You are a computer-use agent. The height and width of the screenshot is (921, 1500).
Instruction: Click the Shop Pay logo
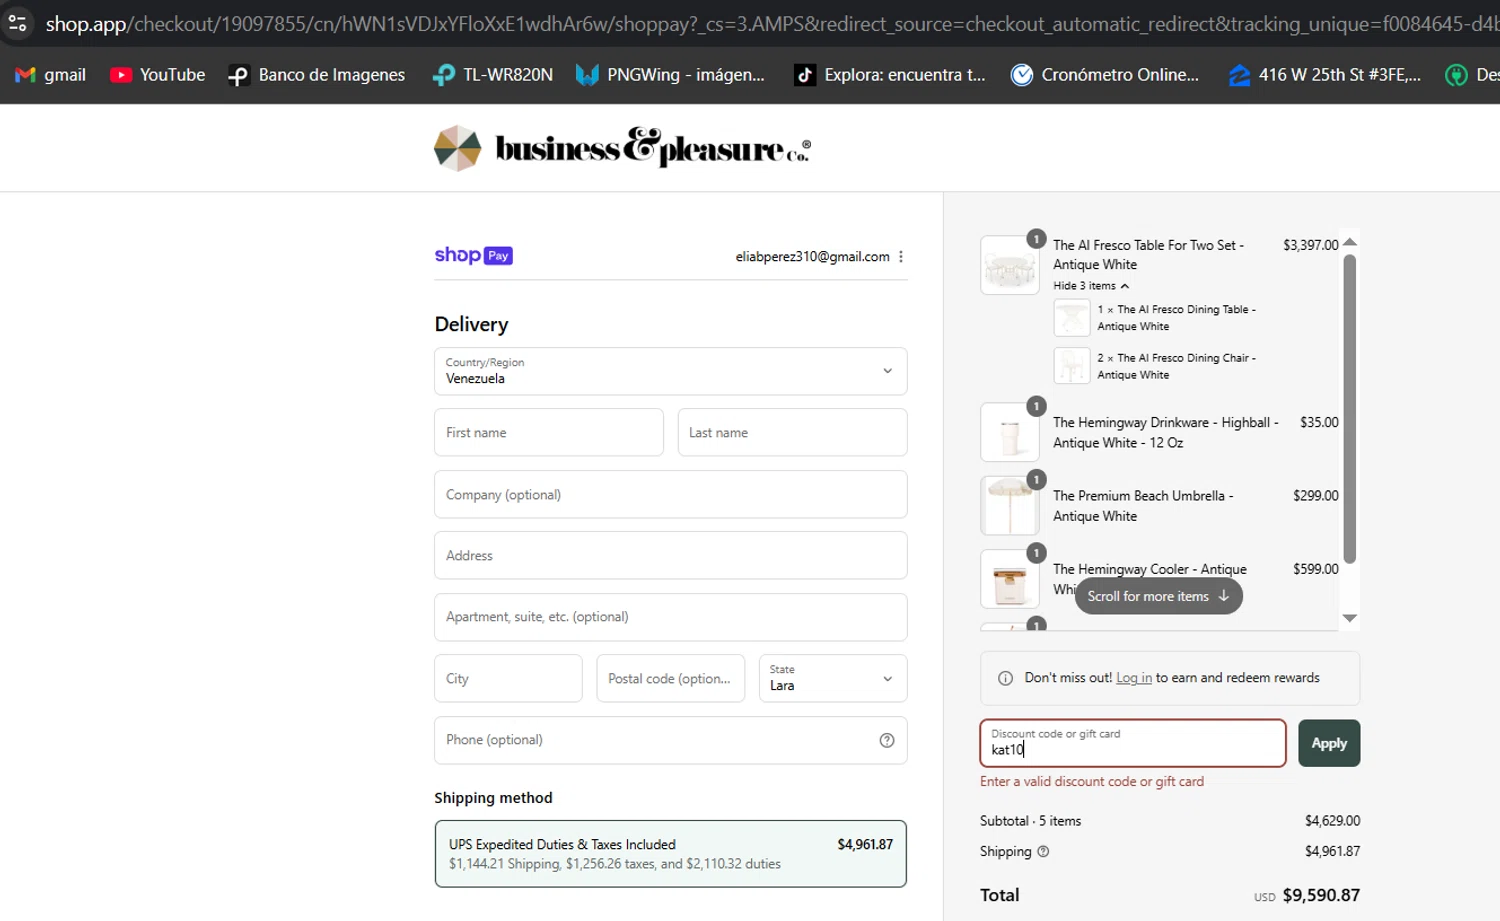pyautogui.click(x=473, y=255)
